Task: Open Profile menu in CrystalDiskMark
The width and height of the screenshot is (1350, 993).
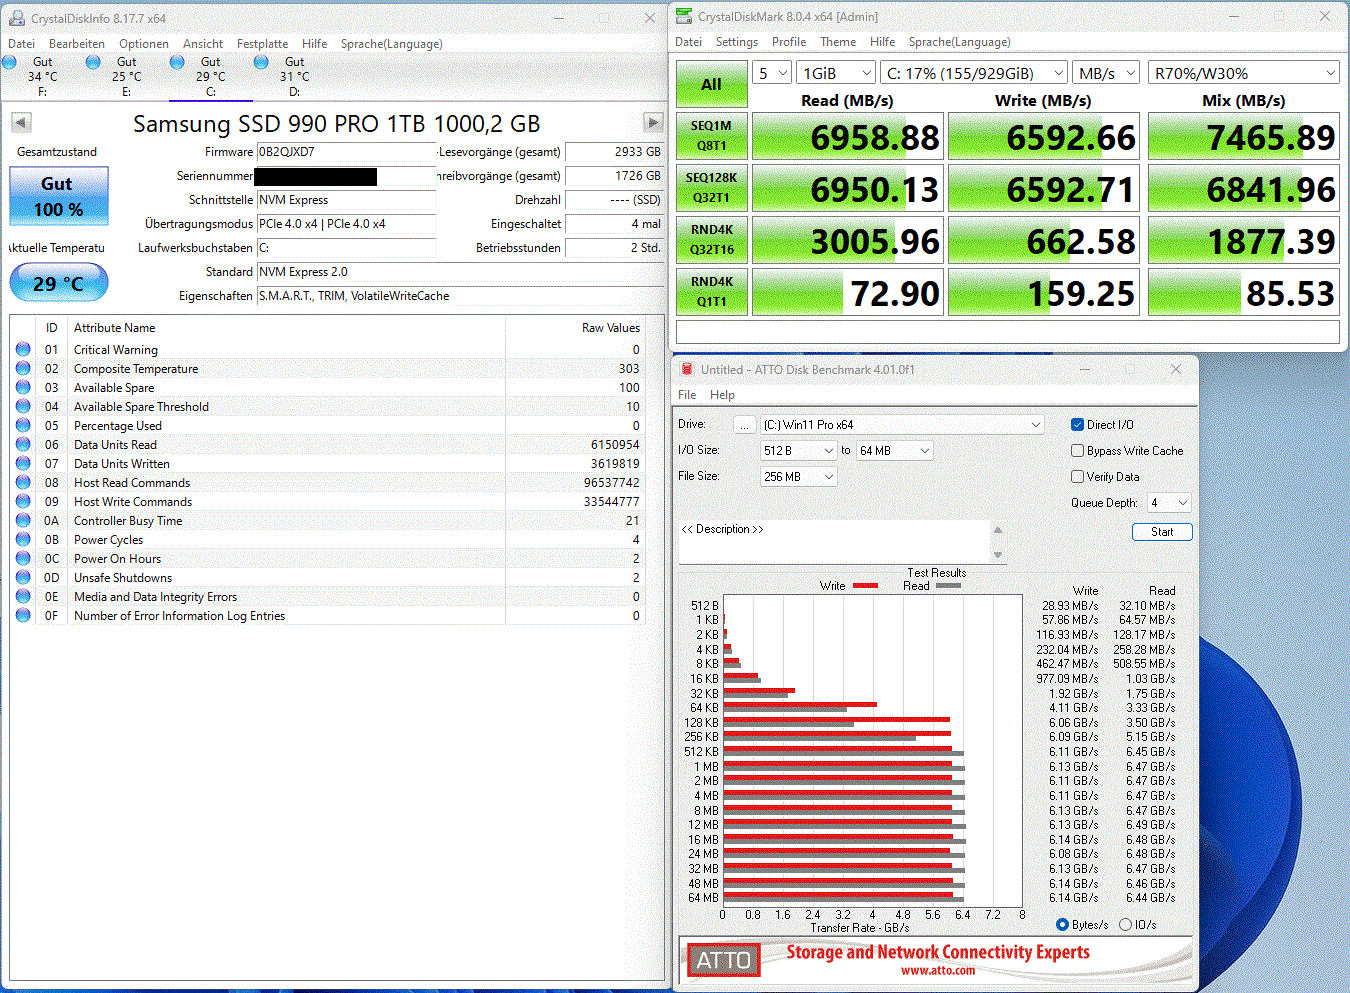Action: coord(789,42)
